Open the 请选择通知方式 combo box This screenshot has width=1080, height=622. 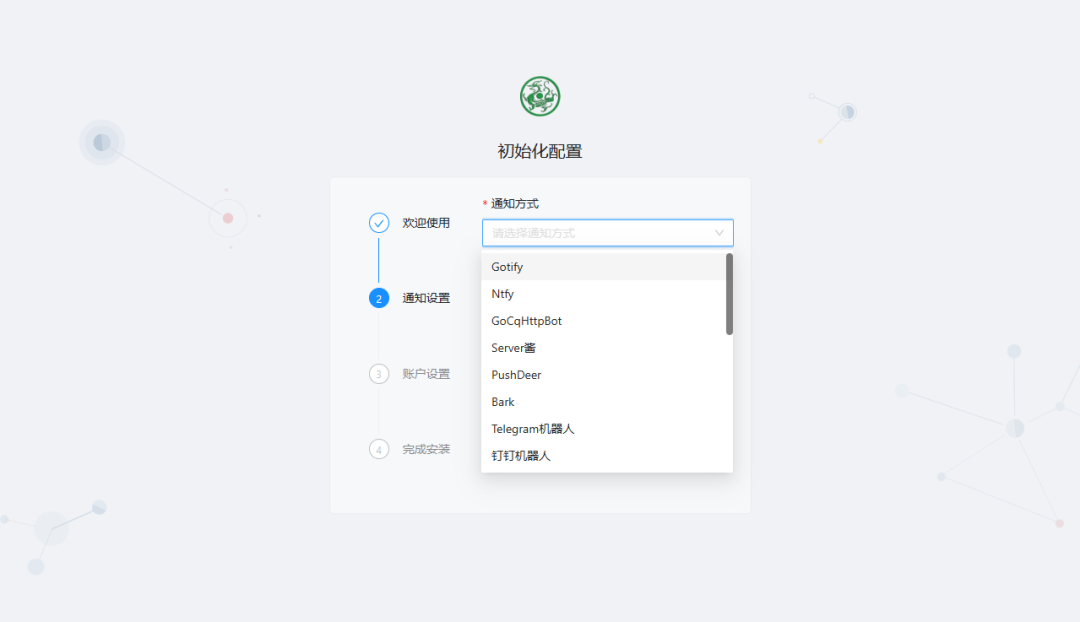(x=600, y=232)
